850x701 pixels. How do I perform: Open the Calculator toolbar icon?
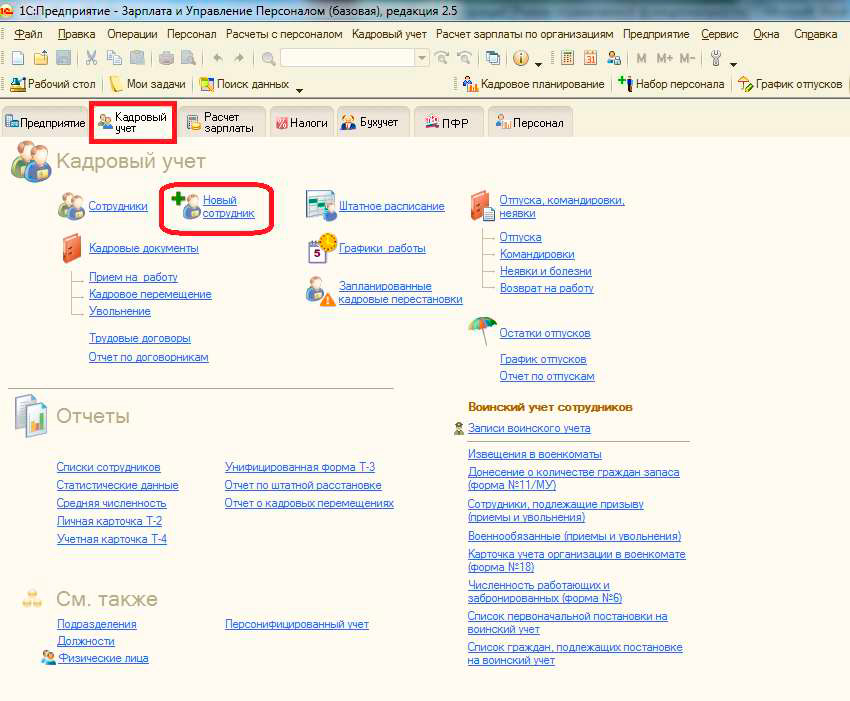pos(568,57)
